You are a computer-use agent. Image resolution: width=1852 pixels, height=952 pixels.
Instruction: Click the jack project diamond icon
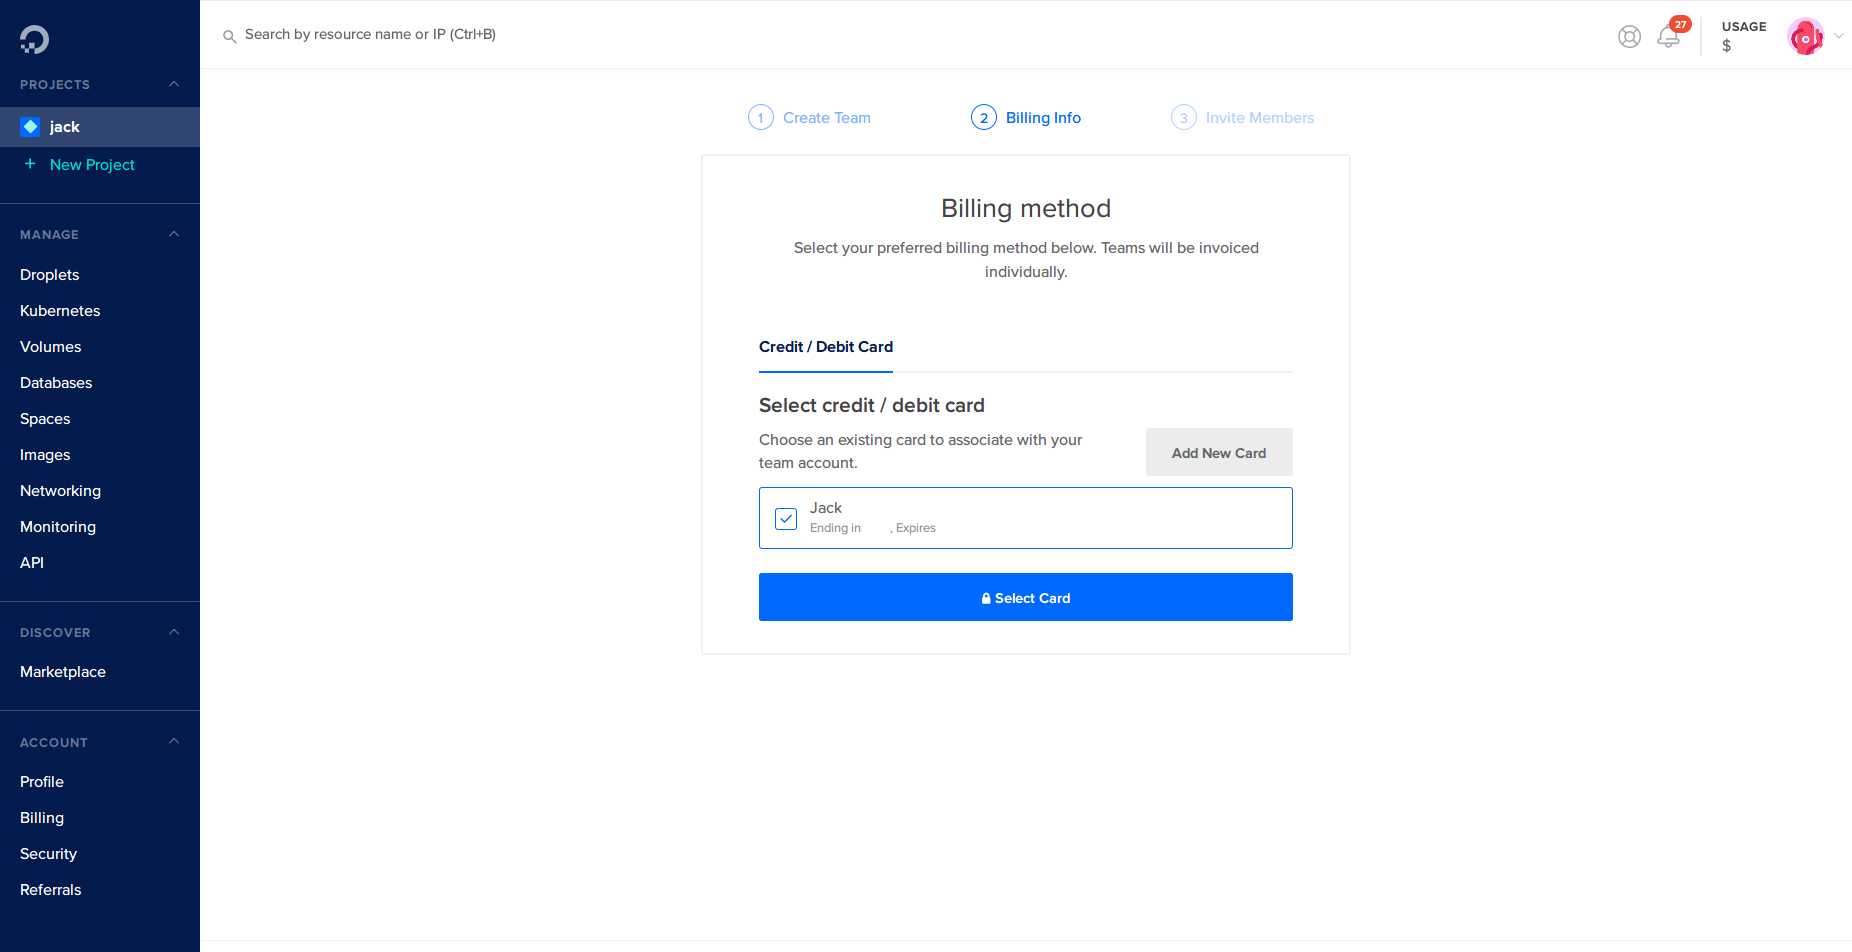(30, 126)
